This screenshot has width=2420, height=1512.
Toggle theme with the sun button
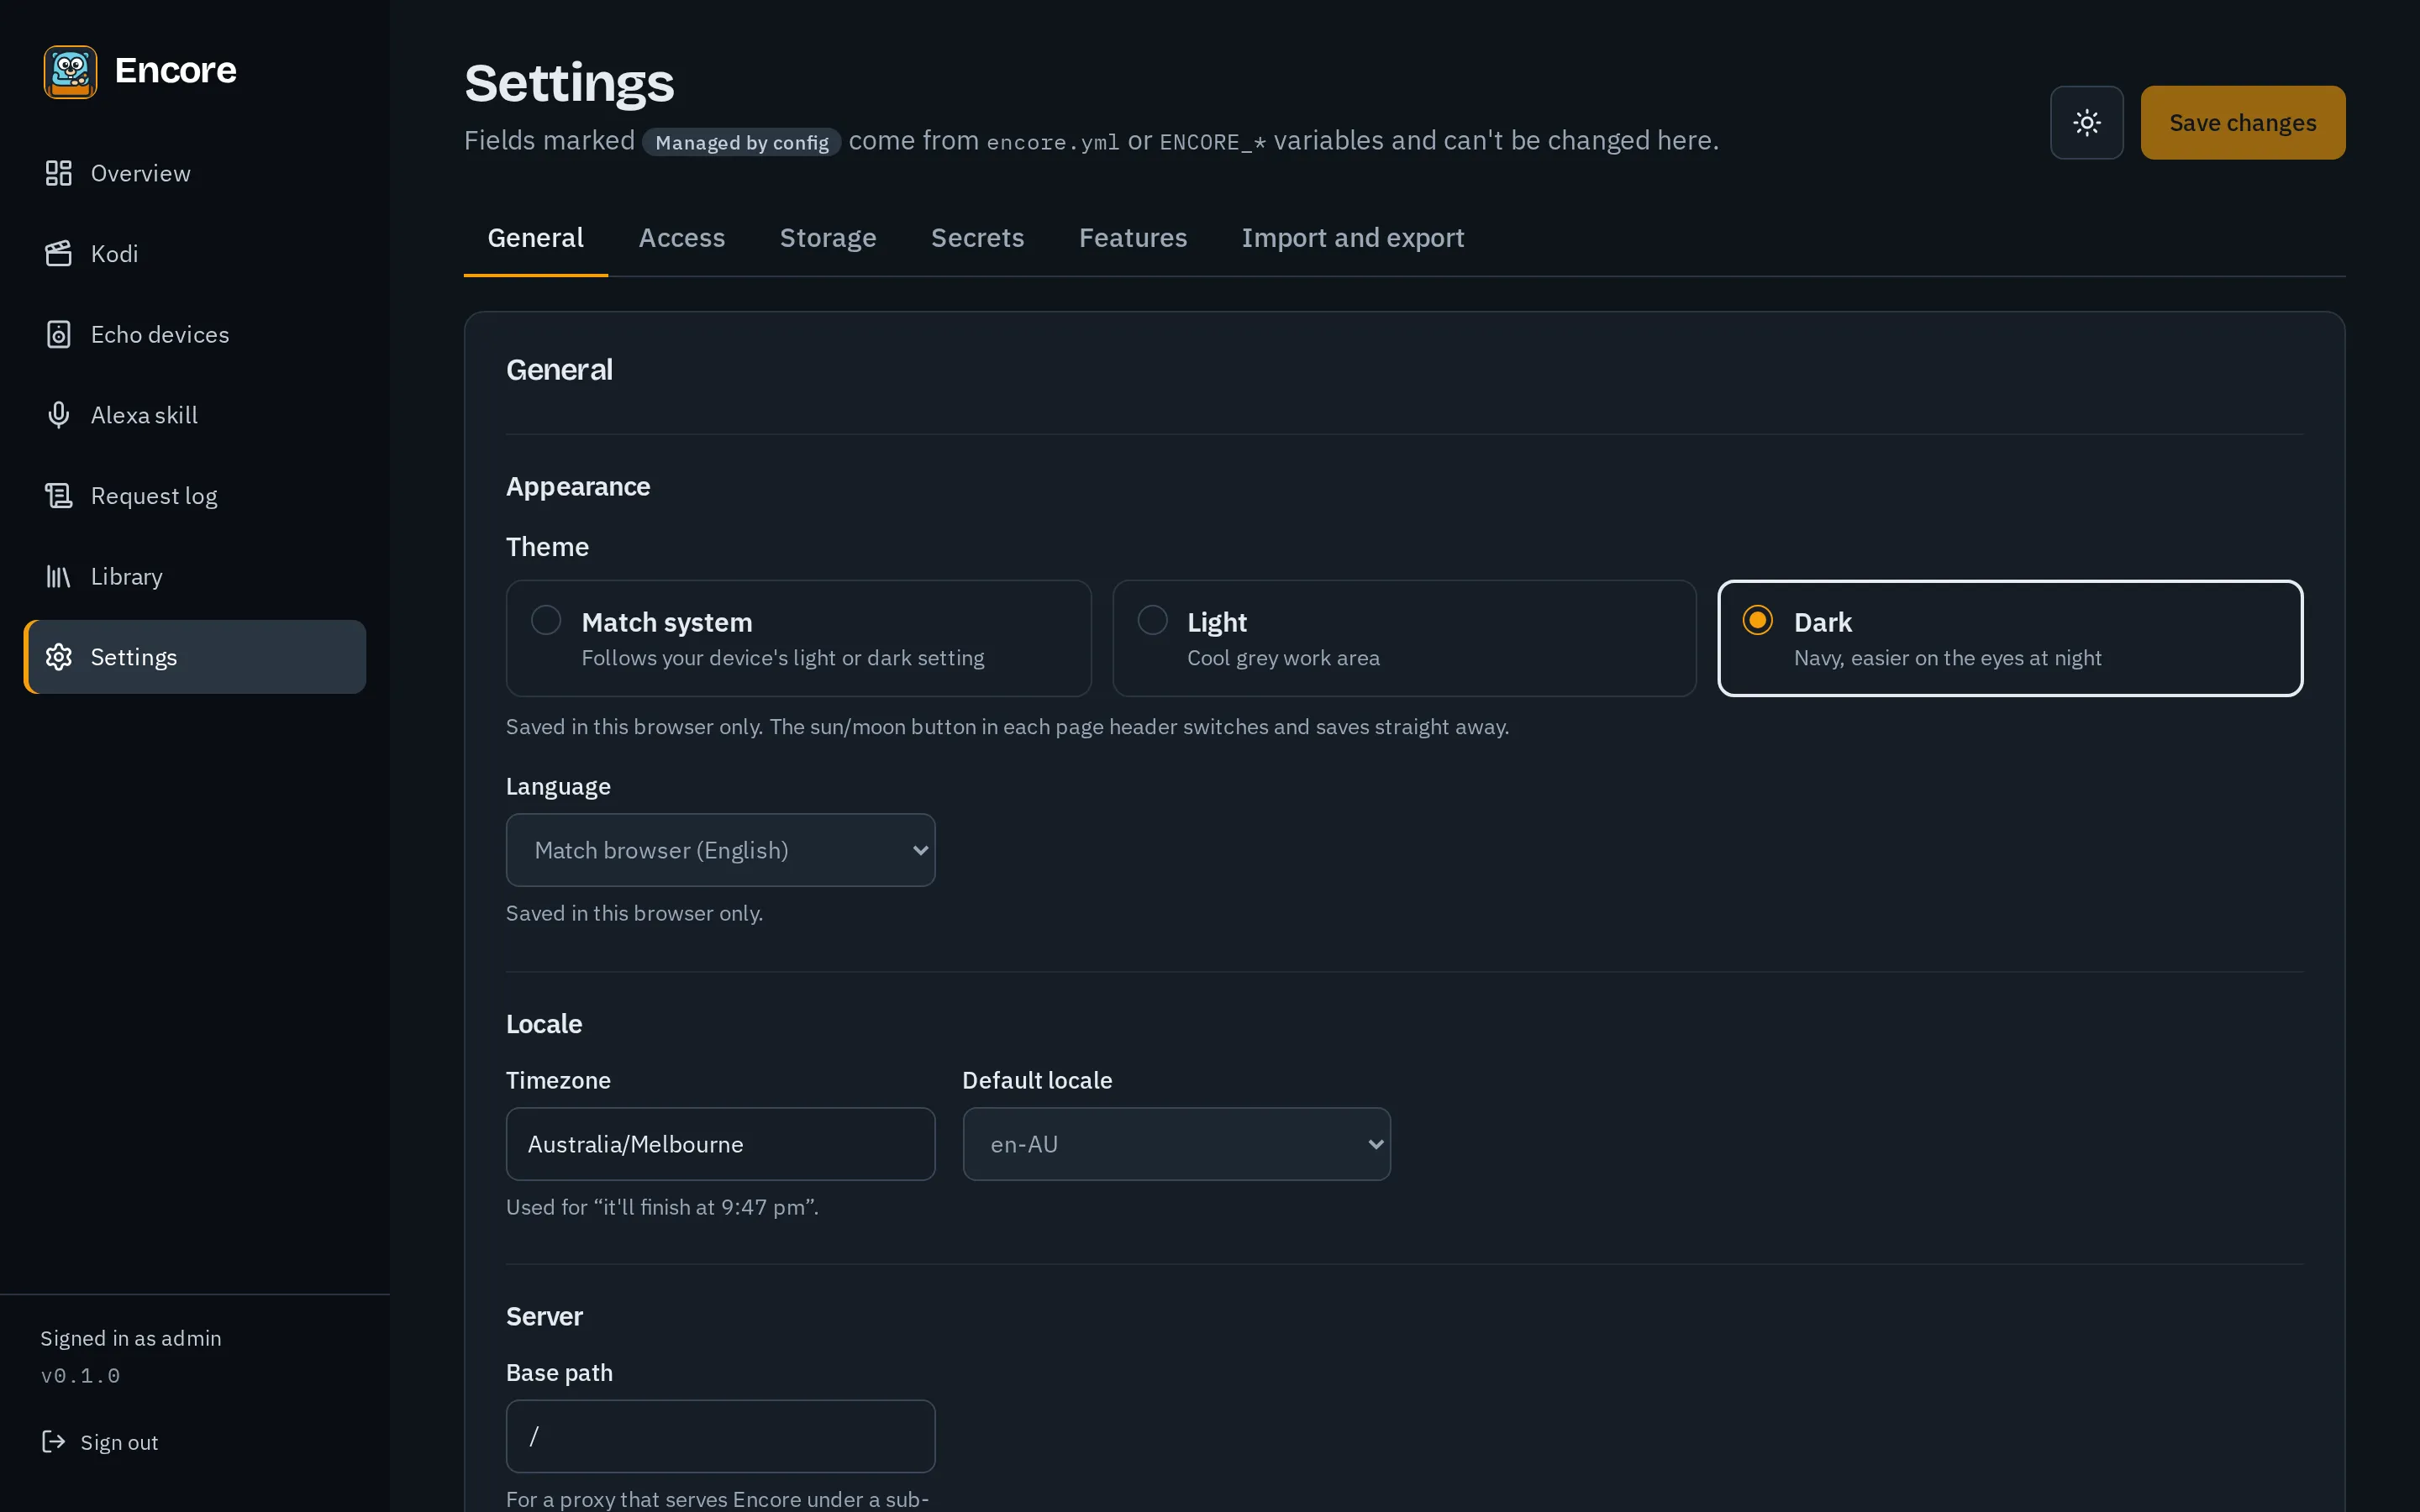point(2087,122)
